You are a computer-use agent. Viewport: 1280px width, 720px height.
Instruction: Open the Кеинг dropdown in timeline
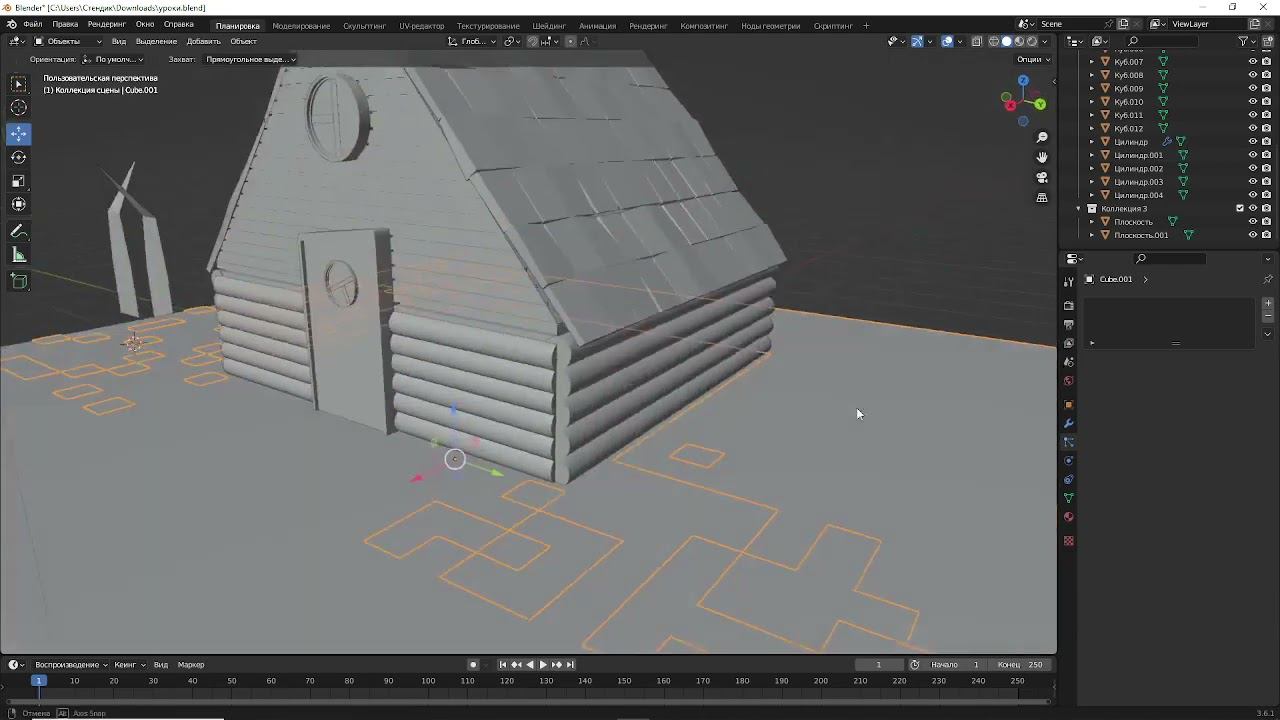(x=129, y=665)
